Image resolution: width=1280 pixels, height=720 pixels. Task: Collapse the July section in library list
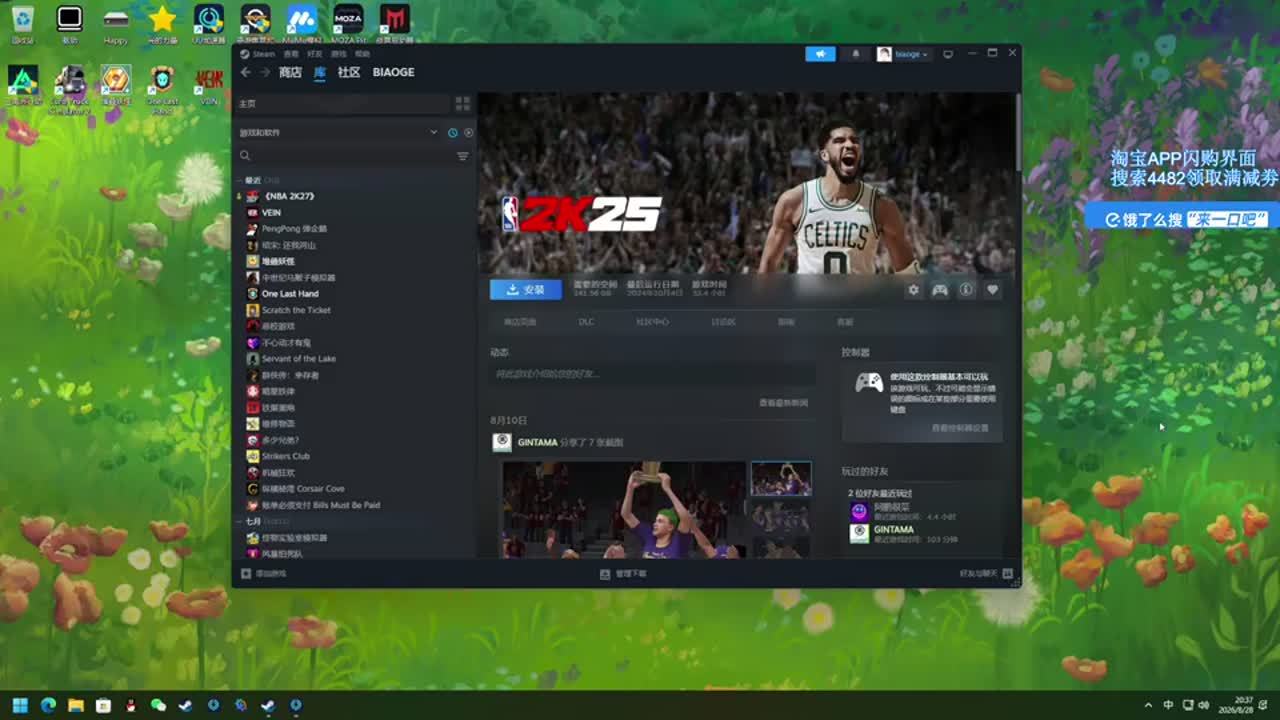[x=238, y=522]
